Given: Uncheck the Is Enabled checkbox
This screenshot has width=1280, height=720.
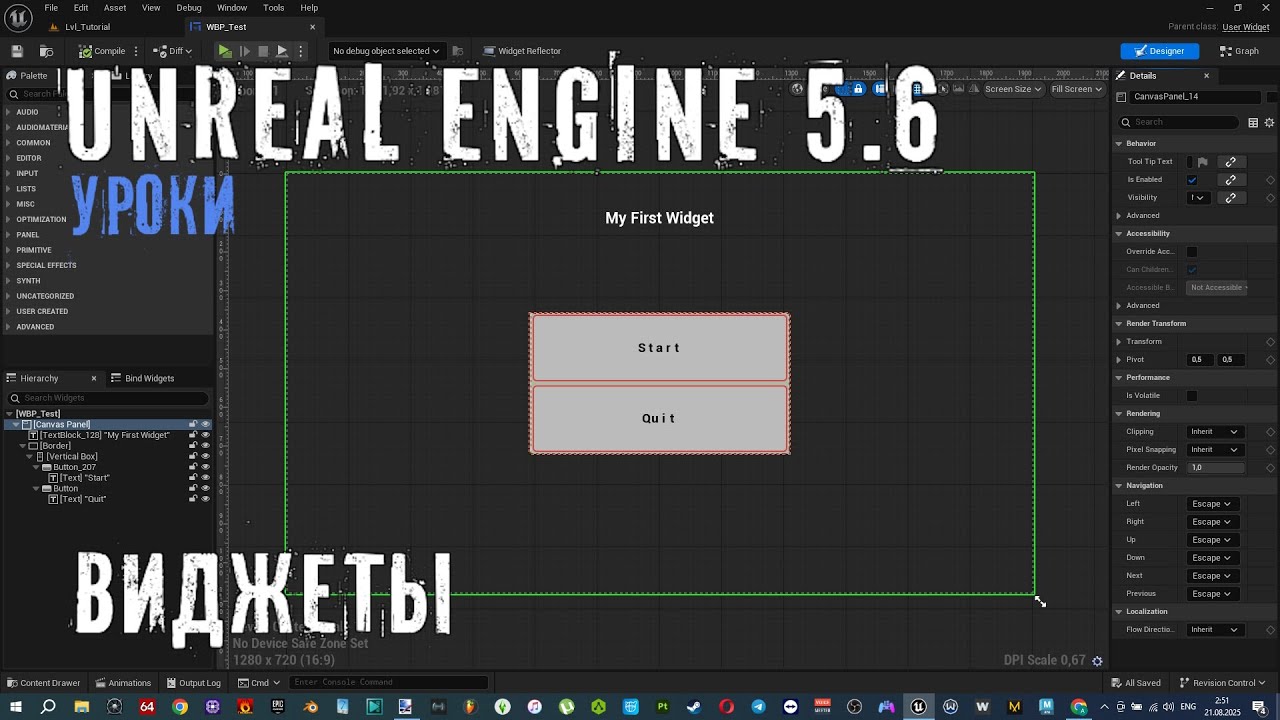Looking at the screenshot, I should click(x=1192, y=180).
